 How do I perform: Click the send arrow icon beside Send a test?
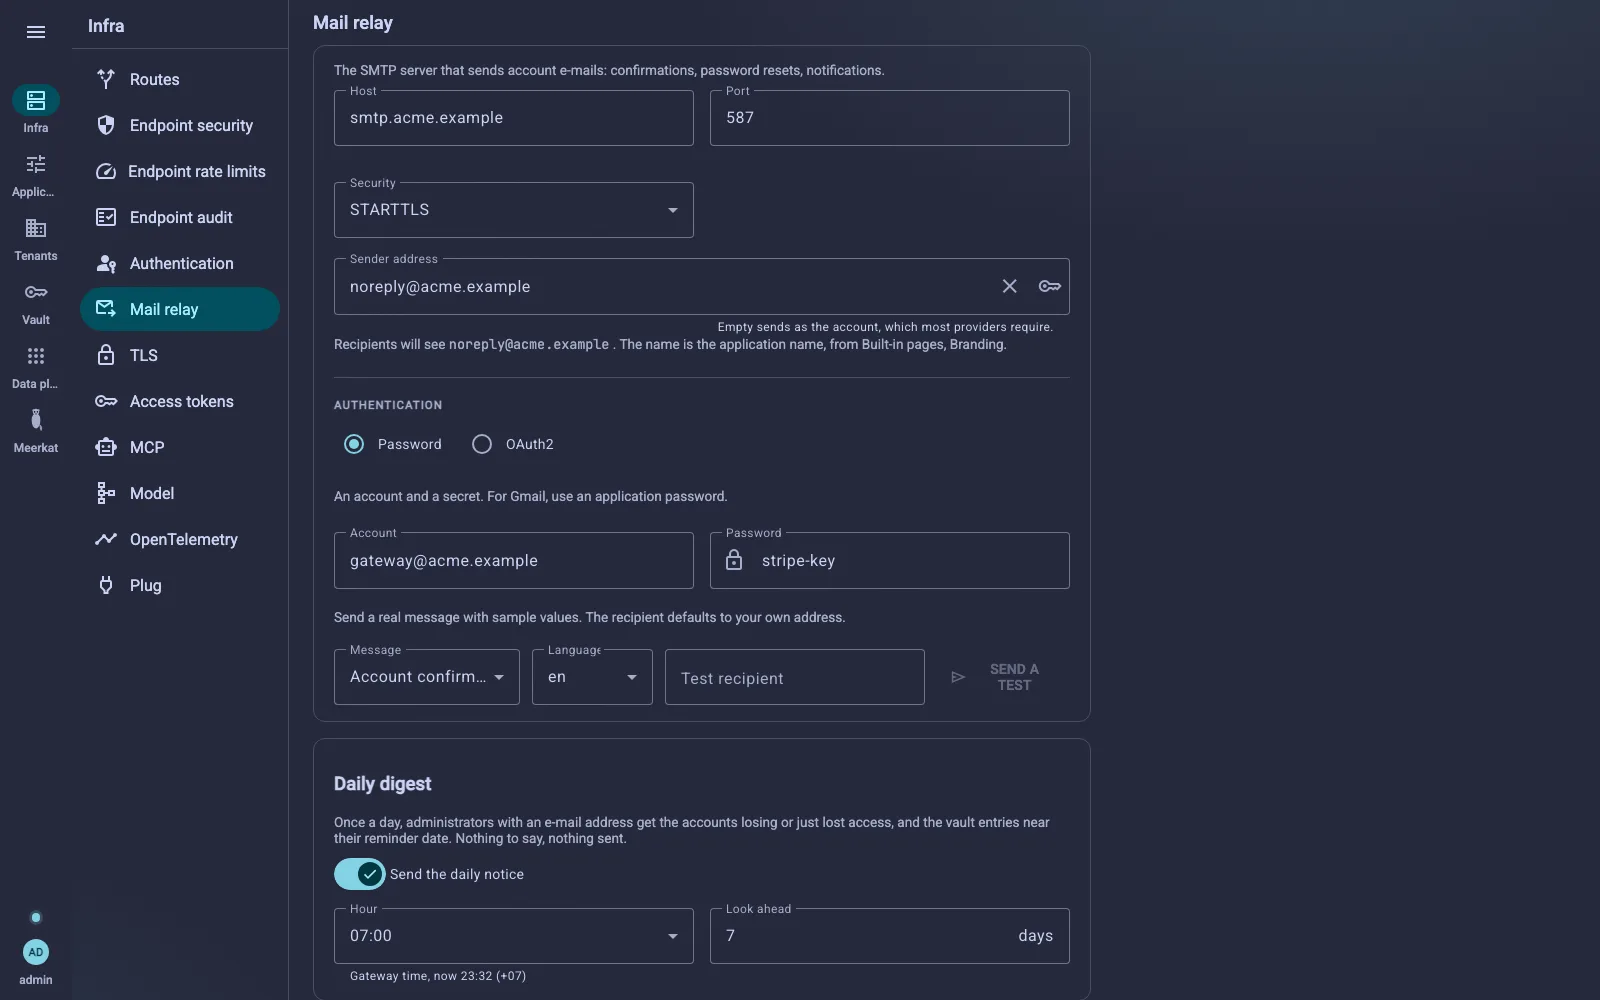(958, 677)
